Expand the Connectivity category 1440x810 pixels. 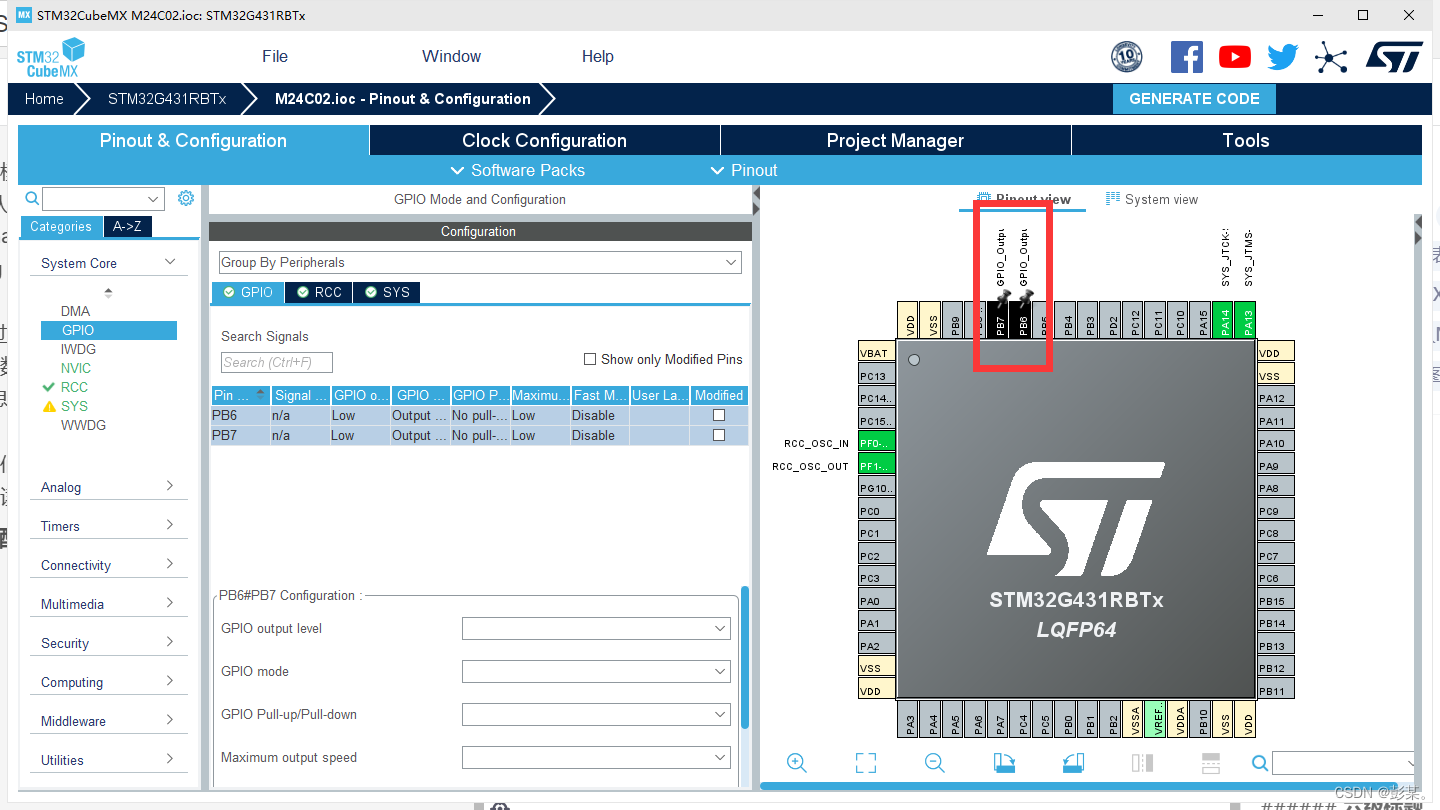click(109, 565)
